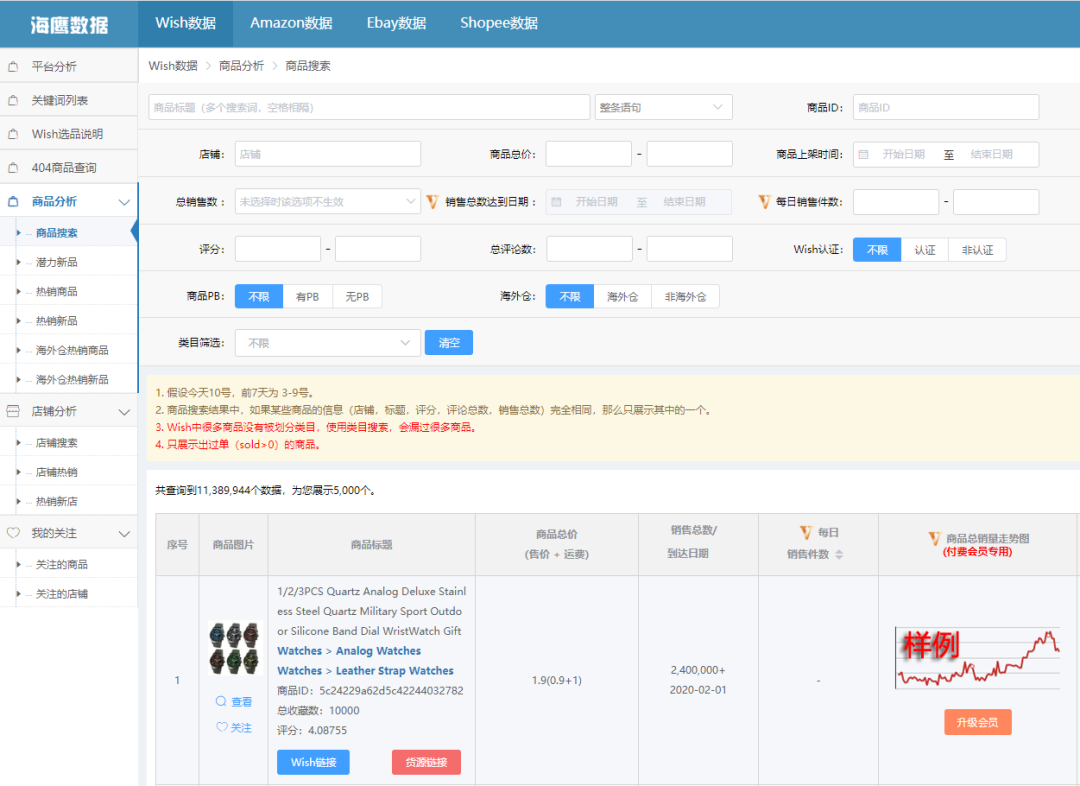Click the 店铺 input field
The height and width of the screenshot is (786, 1080).
coord(328,154)
